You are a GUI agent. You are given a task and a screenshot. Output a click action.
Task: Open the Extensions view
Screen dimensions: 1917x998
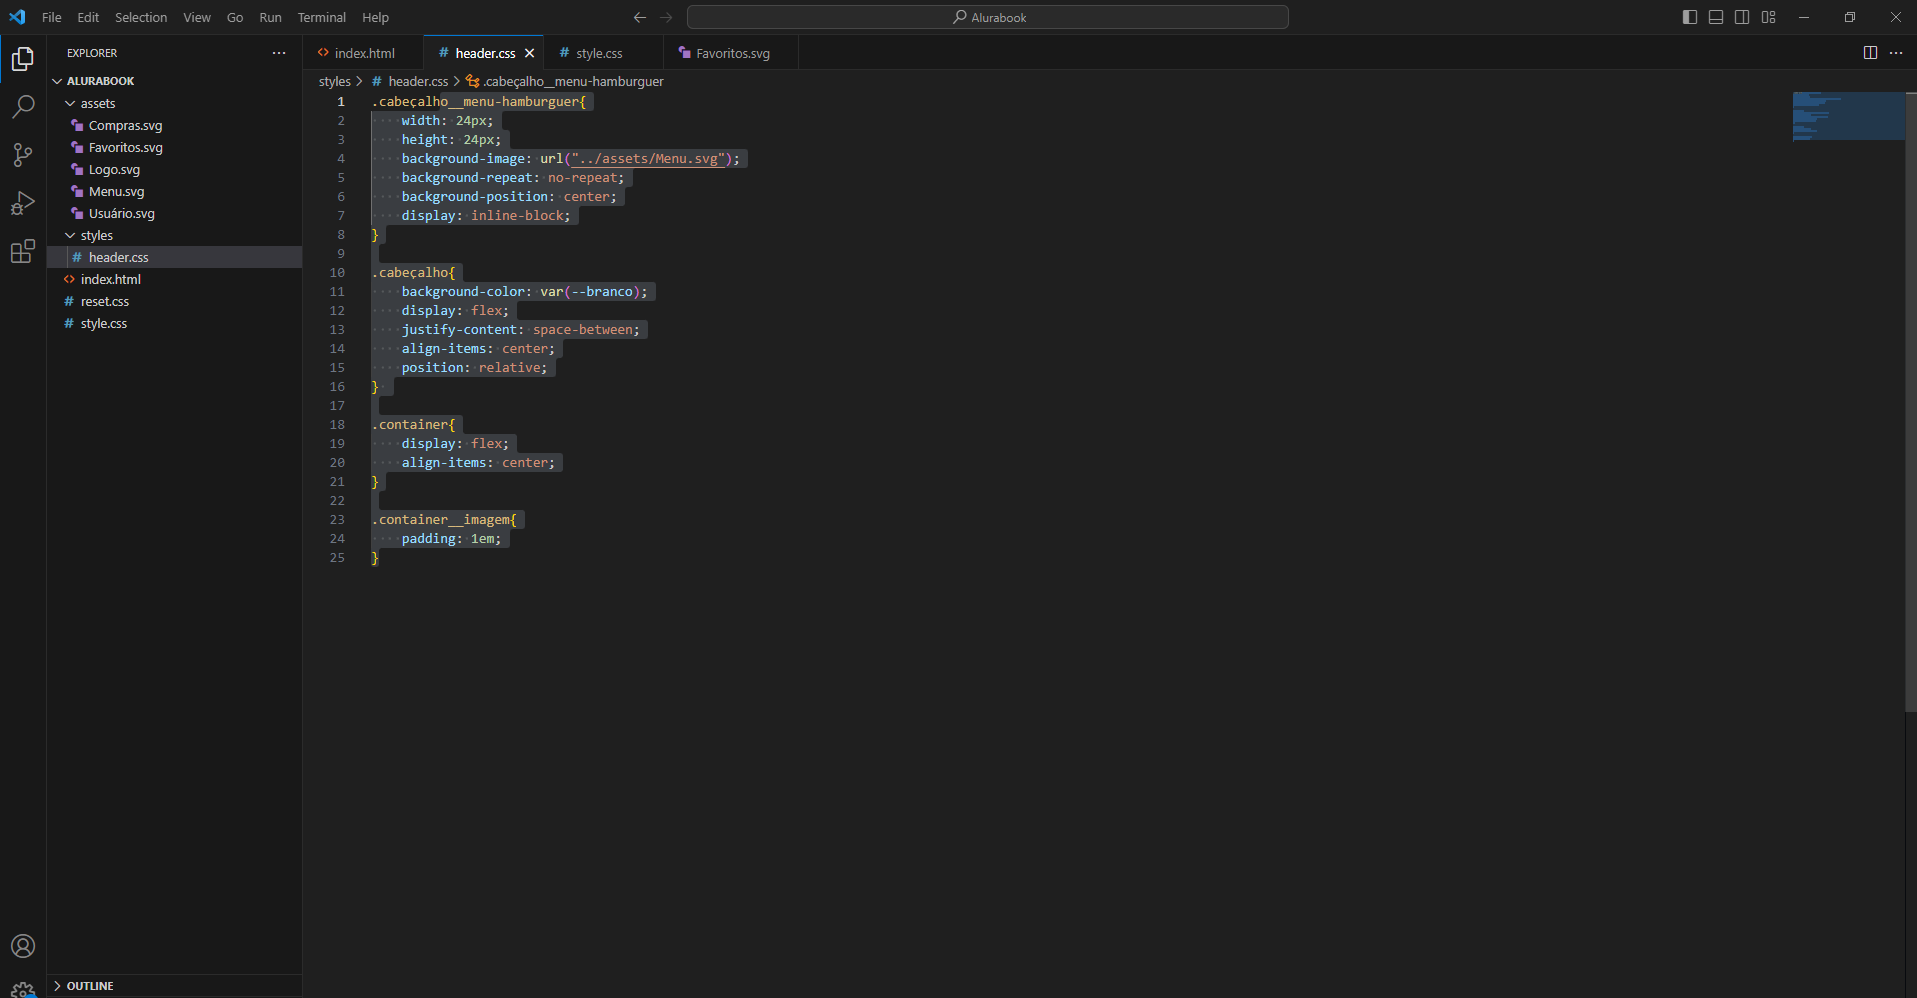pos(23,251)
